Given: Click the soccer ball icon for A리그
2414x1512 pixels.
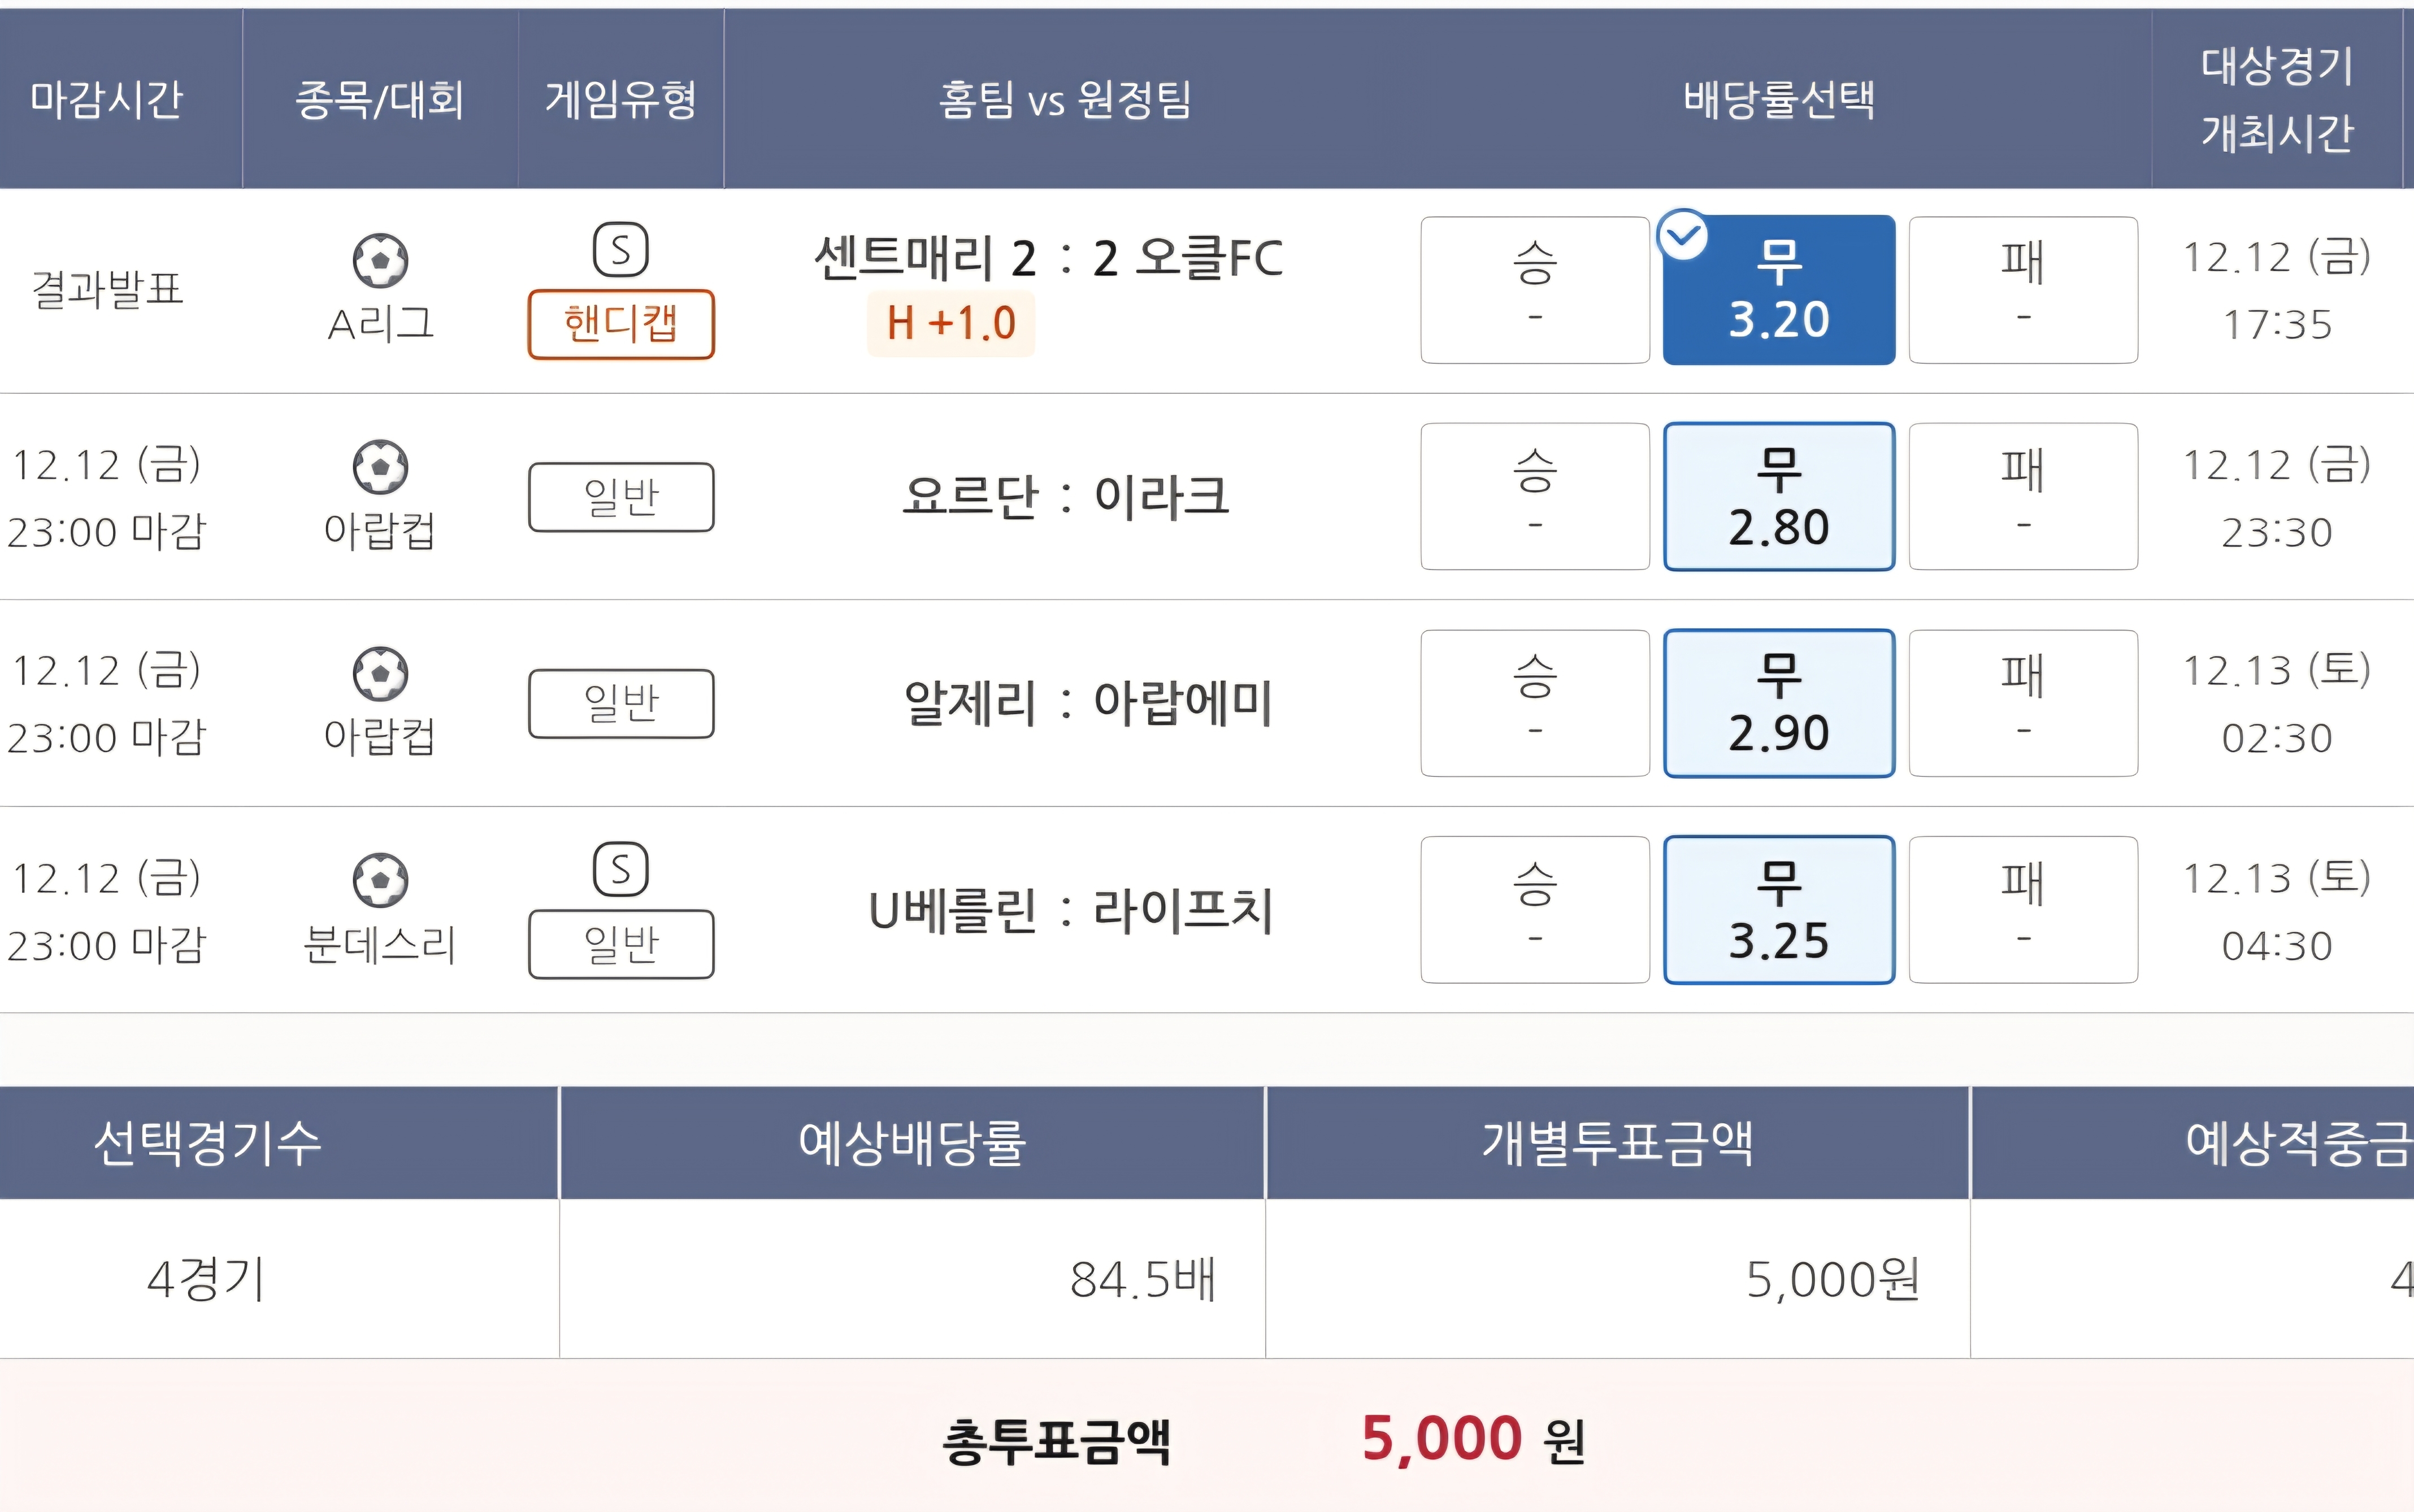Looking at the screenshot, I should 380,260.
